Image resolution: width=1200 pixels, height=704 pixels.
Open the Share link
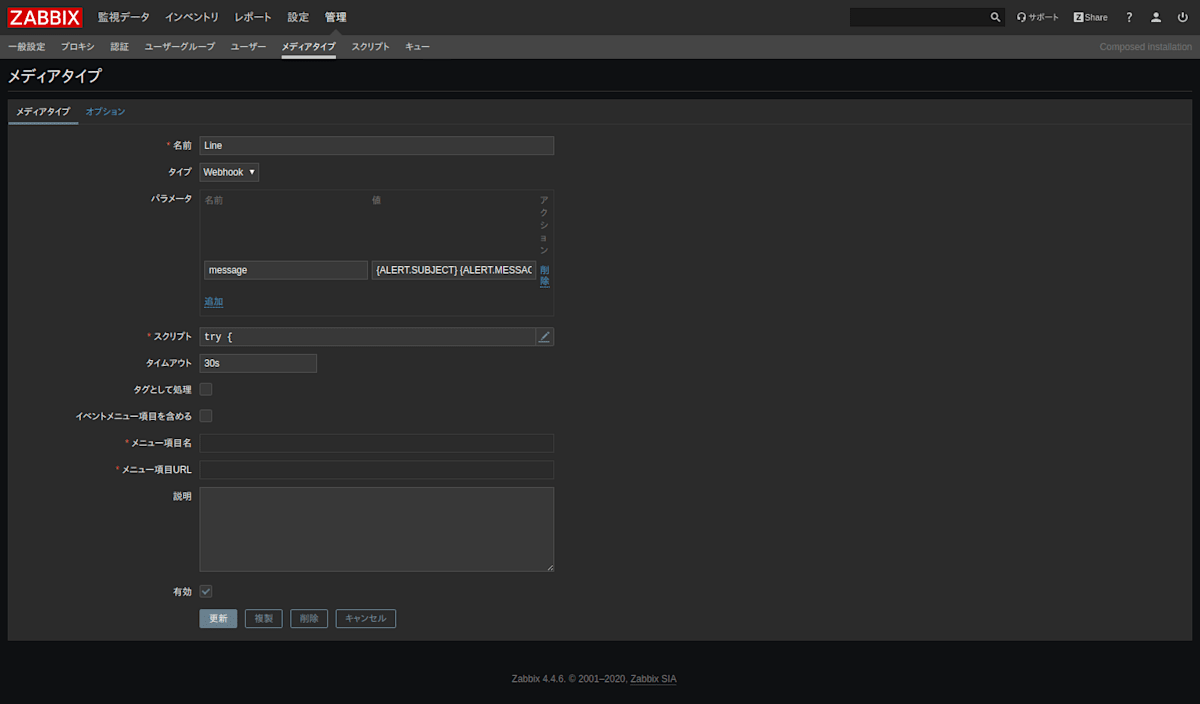pyautogui.click(x=1091, y=17)
